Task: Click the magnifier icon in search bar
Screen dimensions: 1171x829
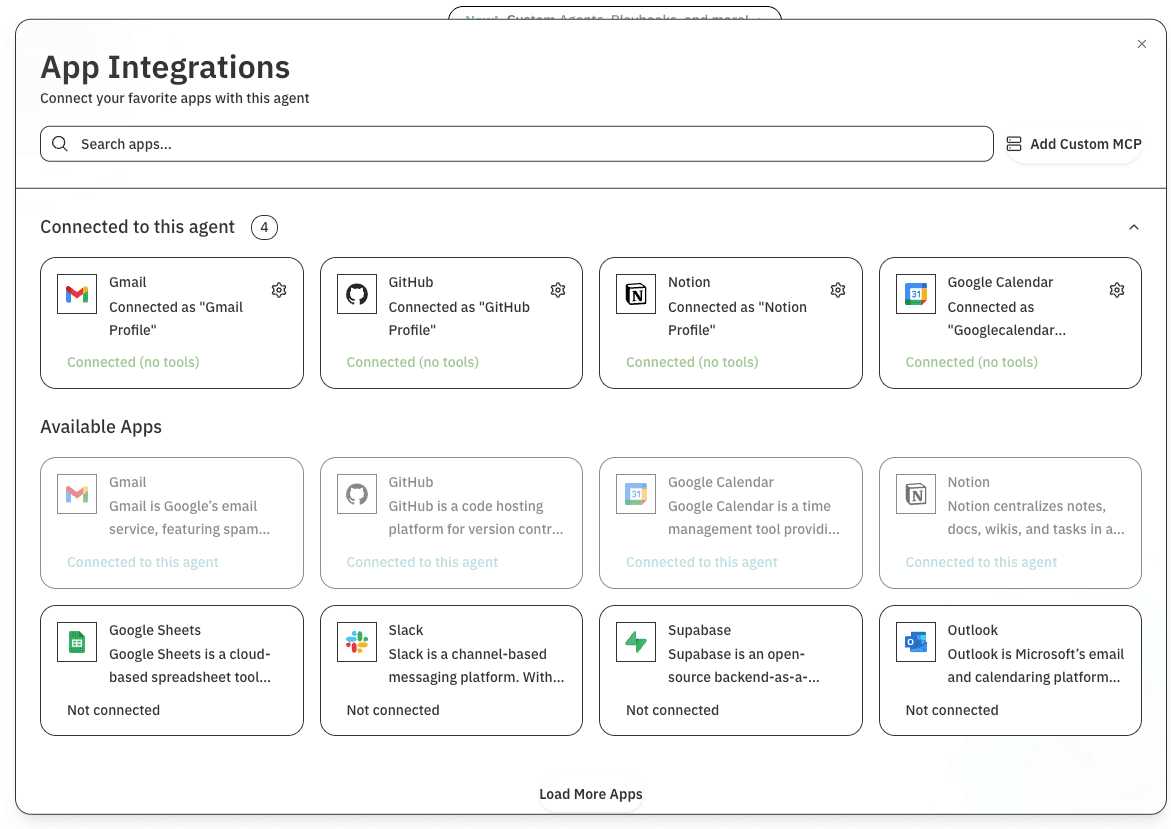Action: 60,144
